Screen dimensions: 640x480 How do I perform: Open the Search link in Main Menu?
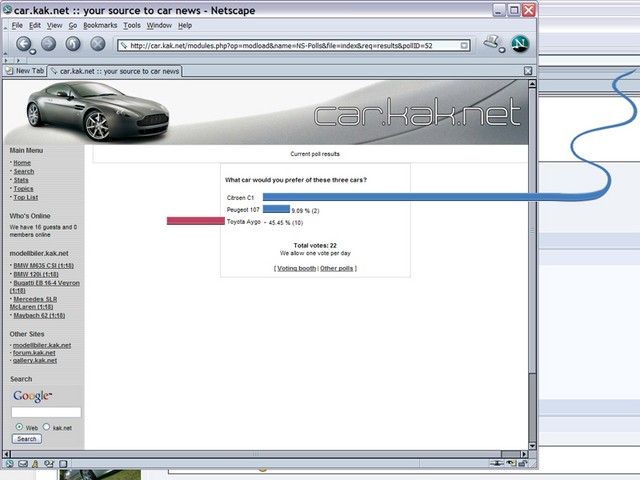[24, 171]
